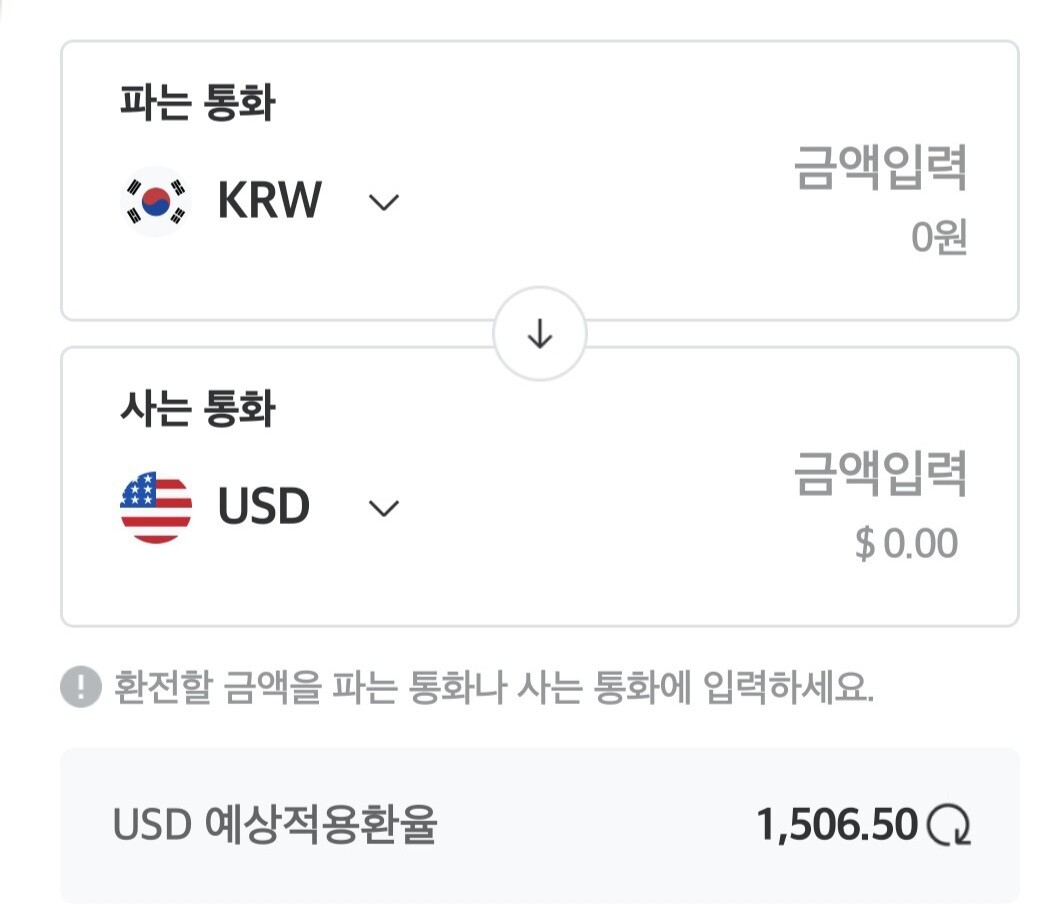Refresh the USD exchange rate
The width and height of the screenshot is (1051, 924).
coord(948,825)
